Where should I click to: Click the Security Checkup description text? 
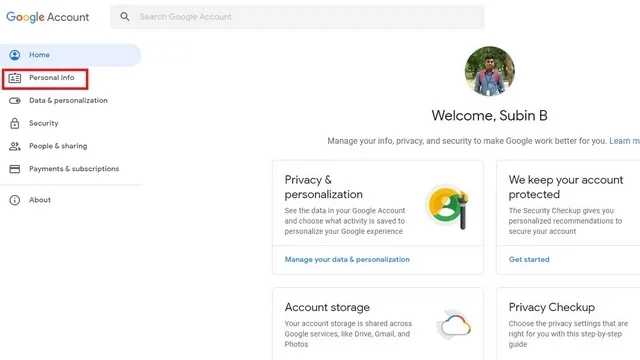pos(565,221)
